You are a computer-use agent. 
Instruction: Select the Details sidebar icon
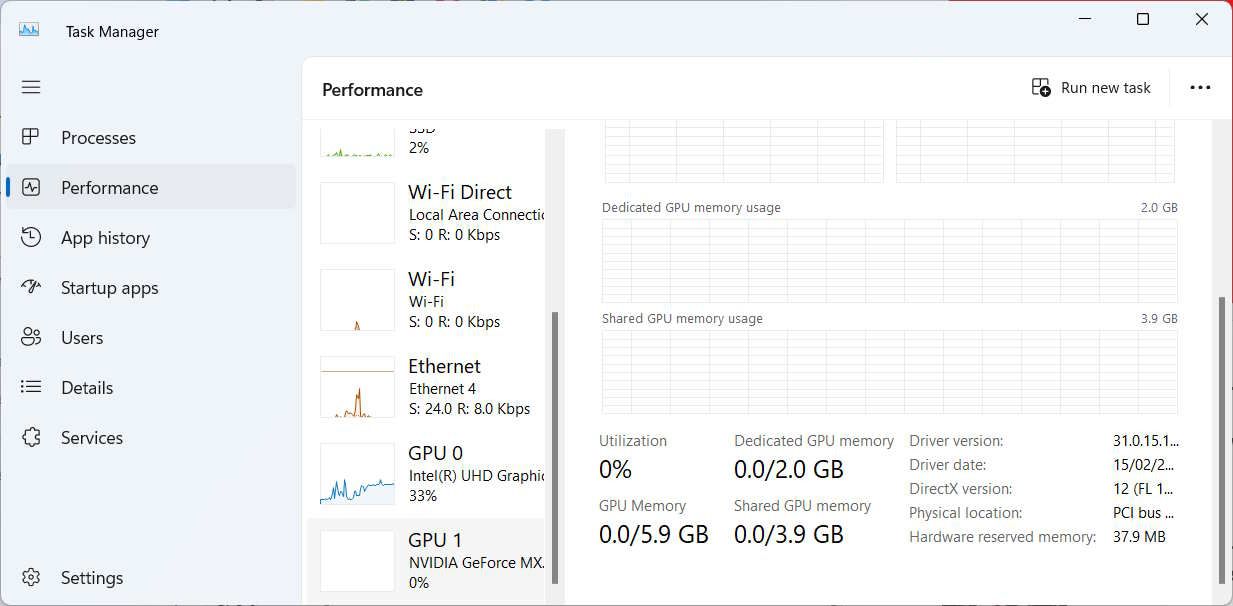click(x=31, y=387)
